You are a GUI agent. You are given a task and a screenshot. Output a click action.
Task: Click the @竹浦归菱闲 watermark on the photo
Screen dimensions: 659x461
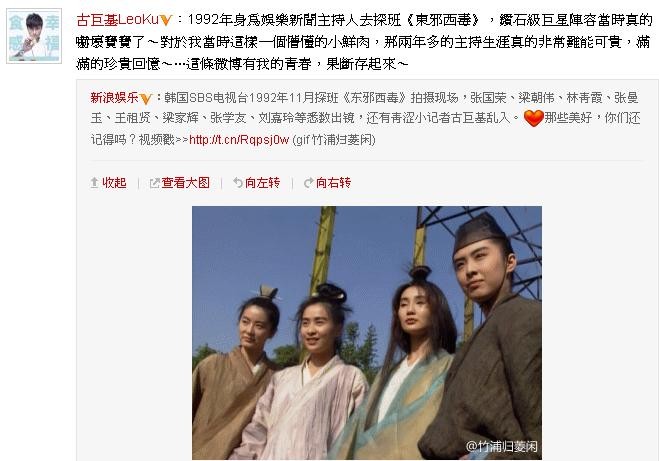(501, 446)
